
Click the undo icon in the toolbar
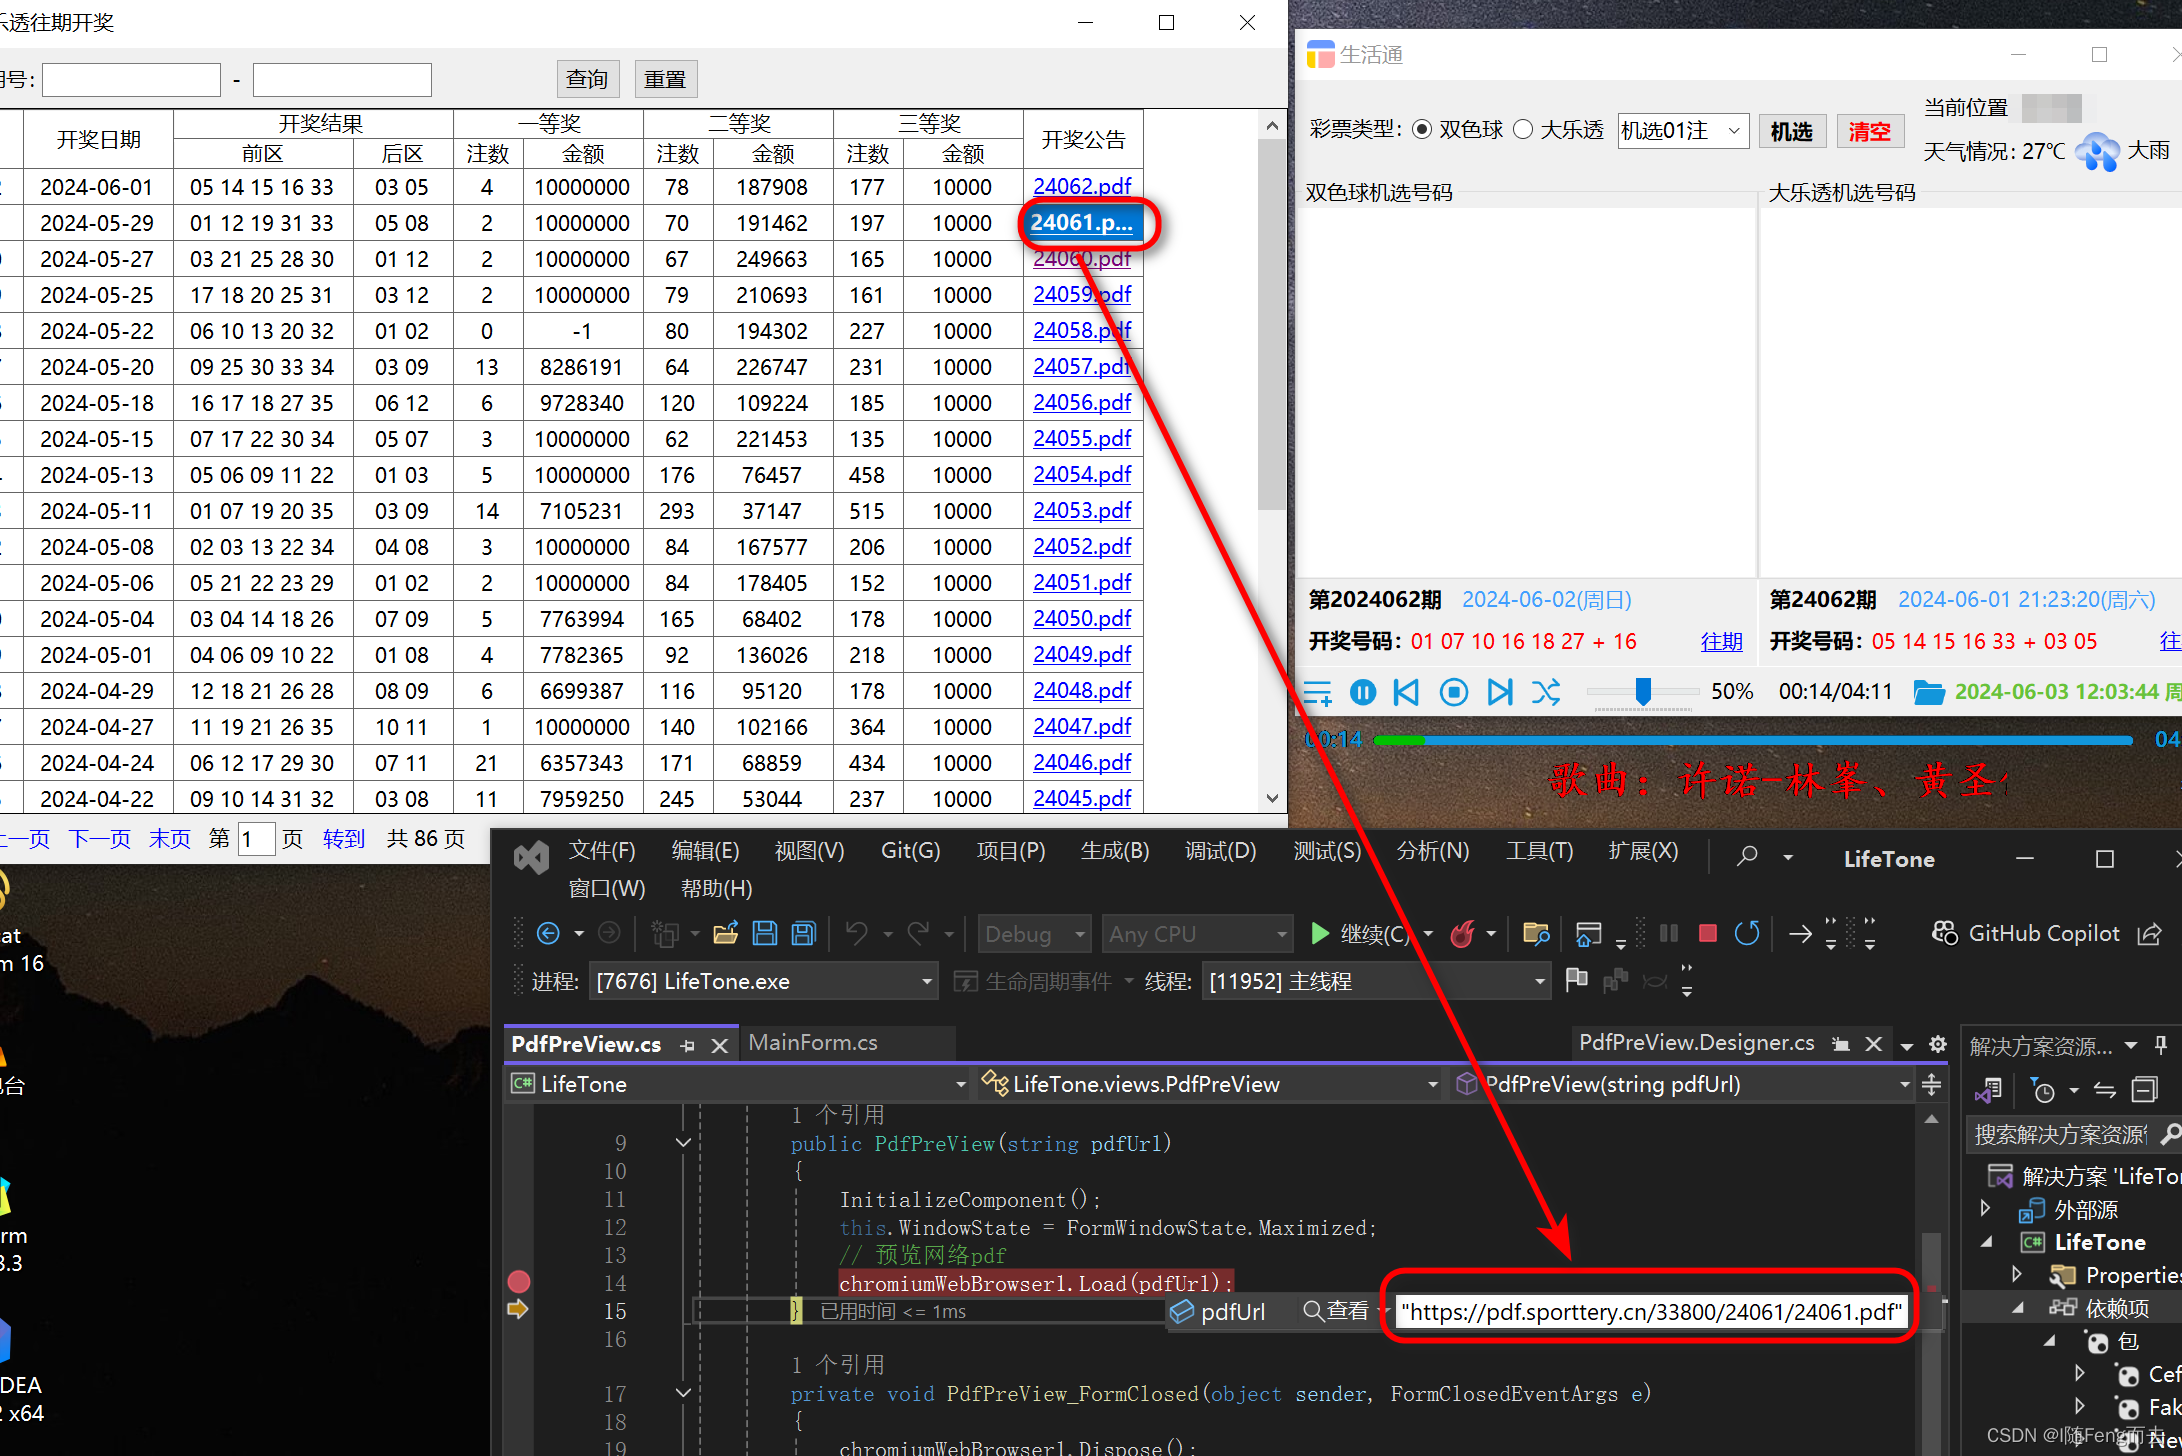point(857,933)
